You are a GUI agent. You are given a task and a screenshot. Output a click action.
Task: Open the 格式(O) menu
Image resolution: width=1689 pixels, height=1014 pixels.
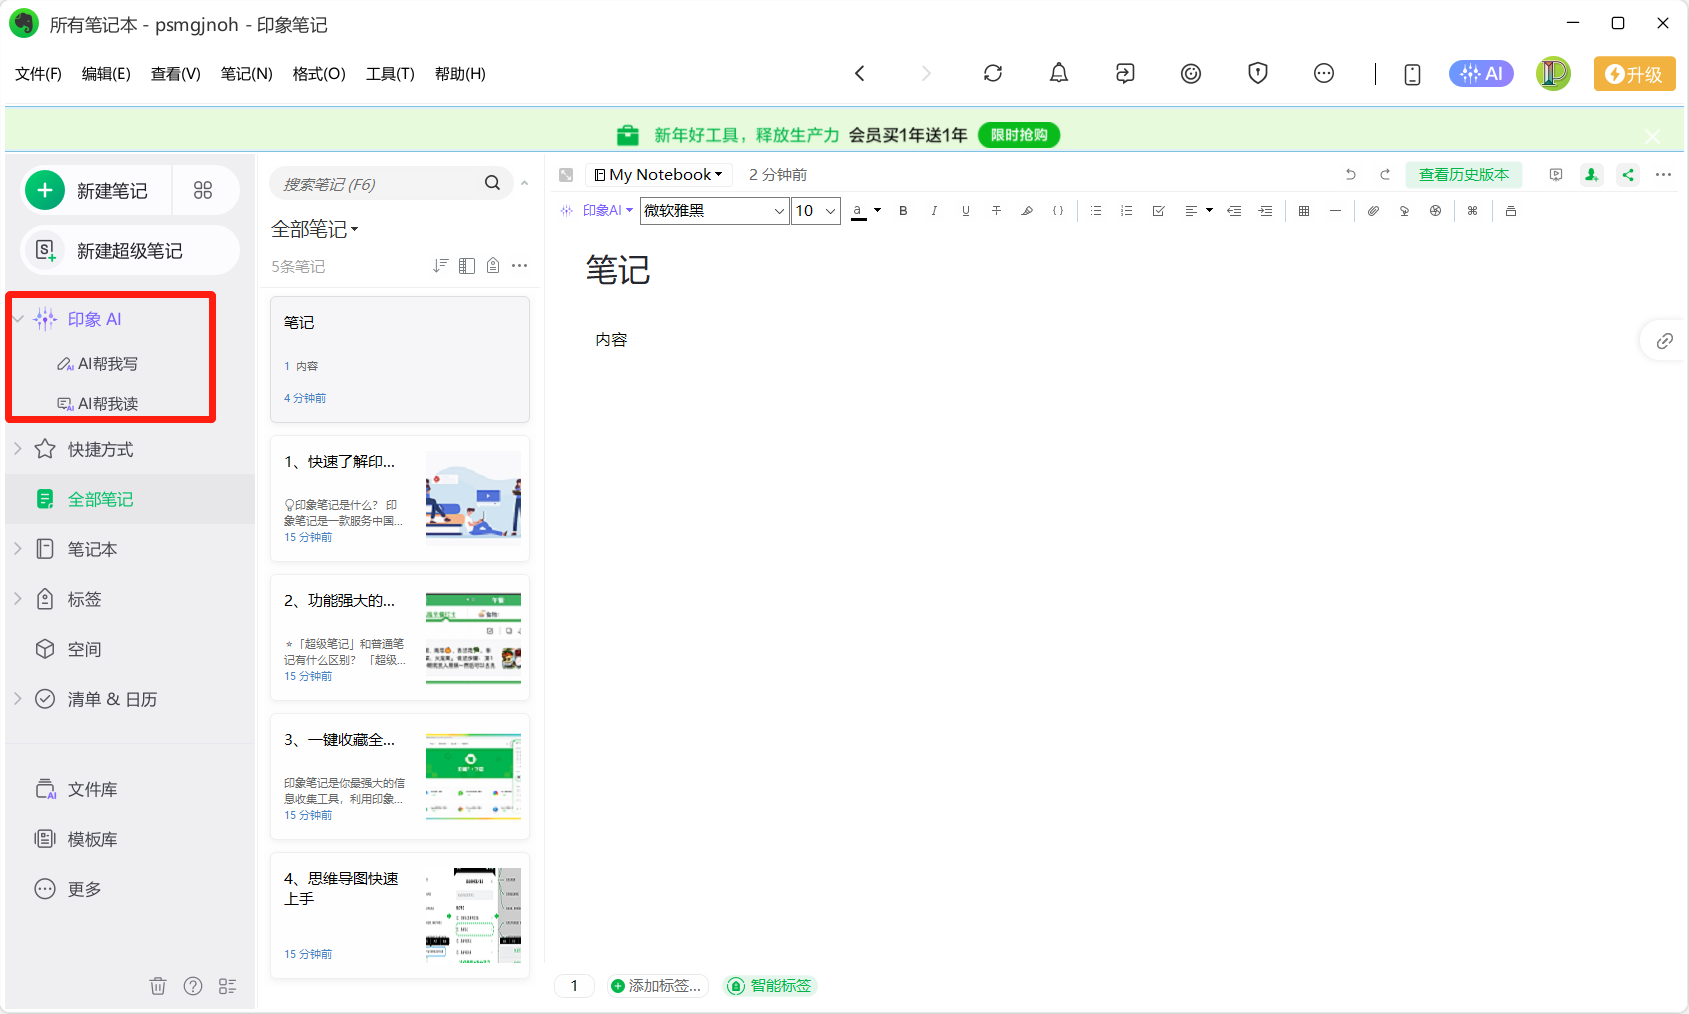tap(319, 74)
